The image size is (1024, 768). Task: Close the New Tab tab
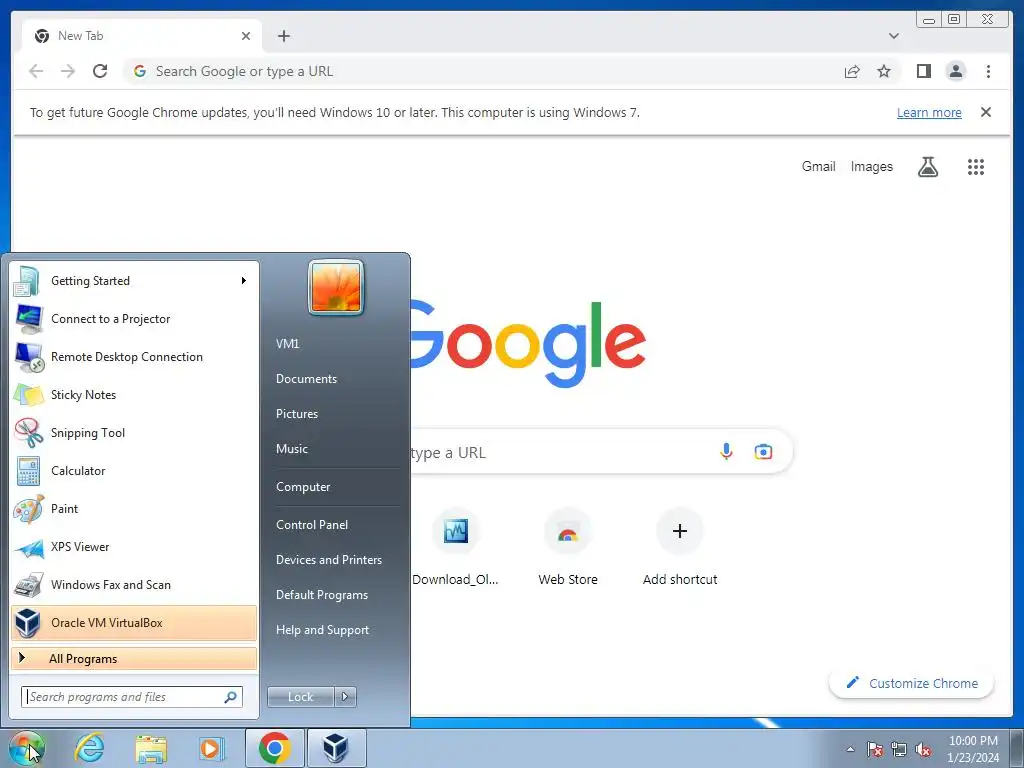(246, 36)
